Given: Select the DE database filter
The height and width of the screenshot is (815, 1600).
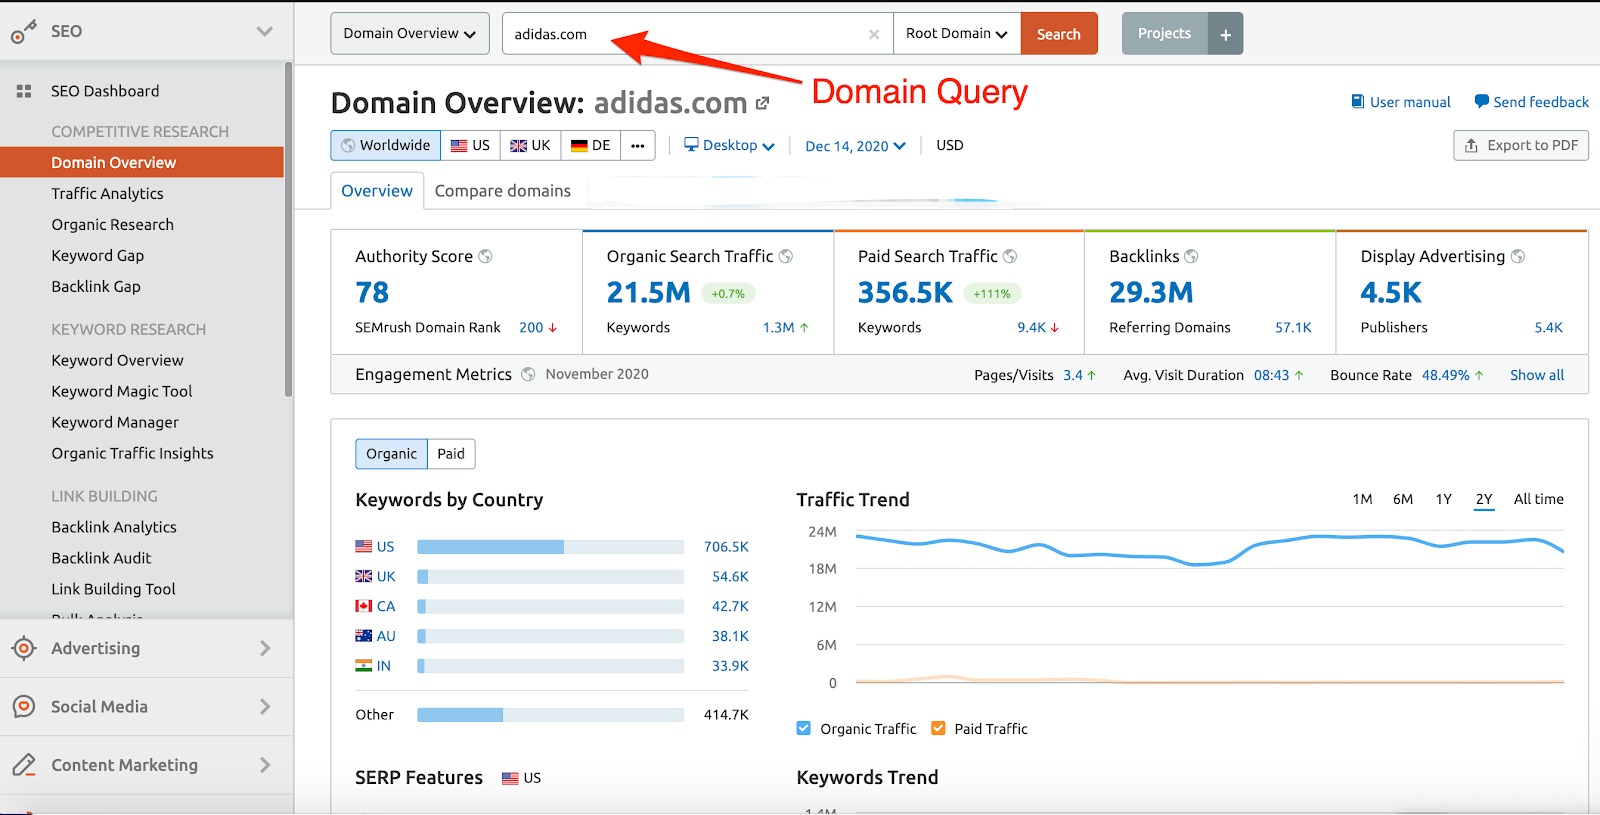Looking at the screenshot, I should tap(590, 145).
